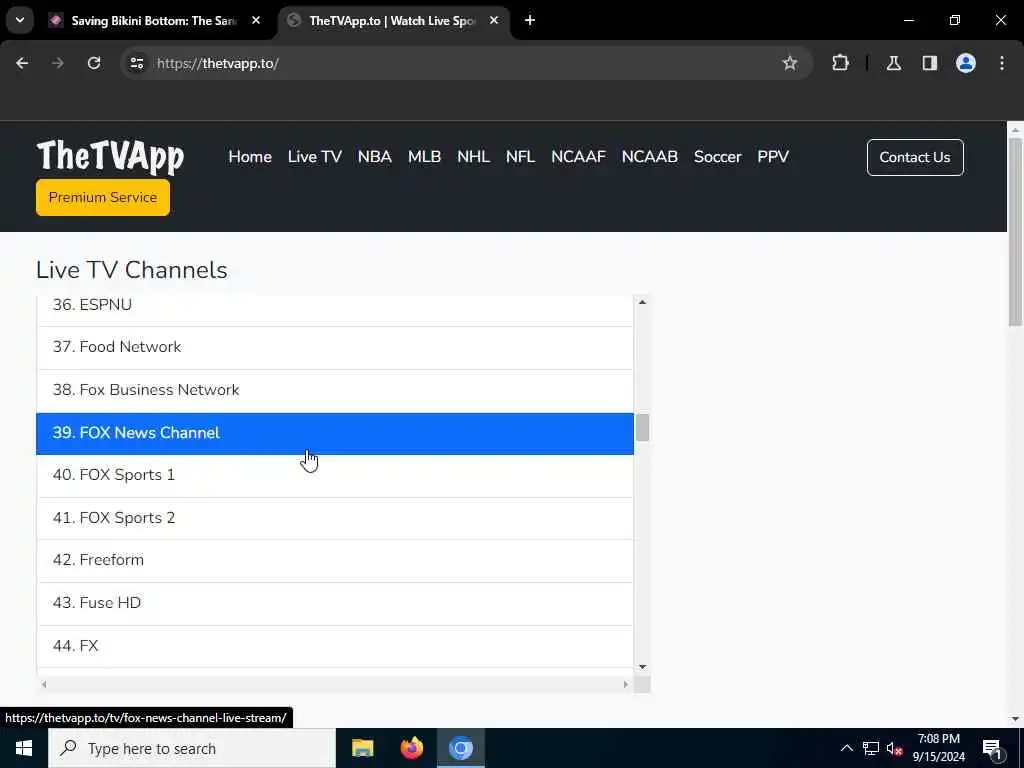Switch to Saving Bikini Bottom tab
Image resolution: width=1024 pixels, height=768 pixels.
click(153, 21)
